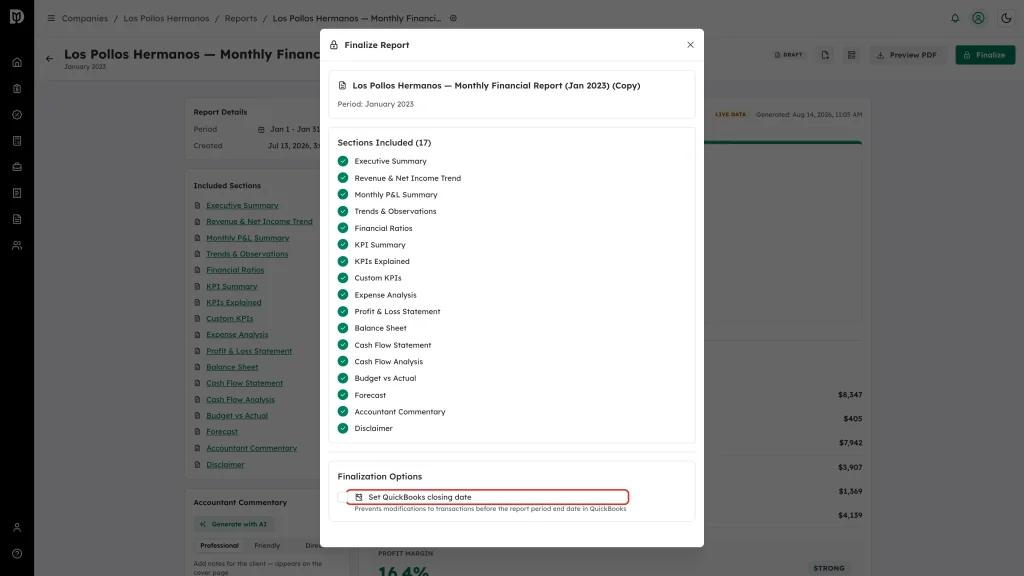1024x576 pixels.
Task: Open the Financial Ratios section link
Action: coord(235,270)
